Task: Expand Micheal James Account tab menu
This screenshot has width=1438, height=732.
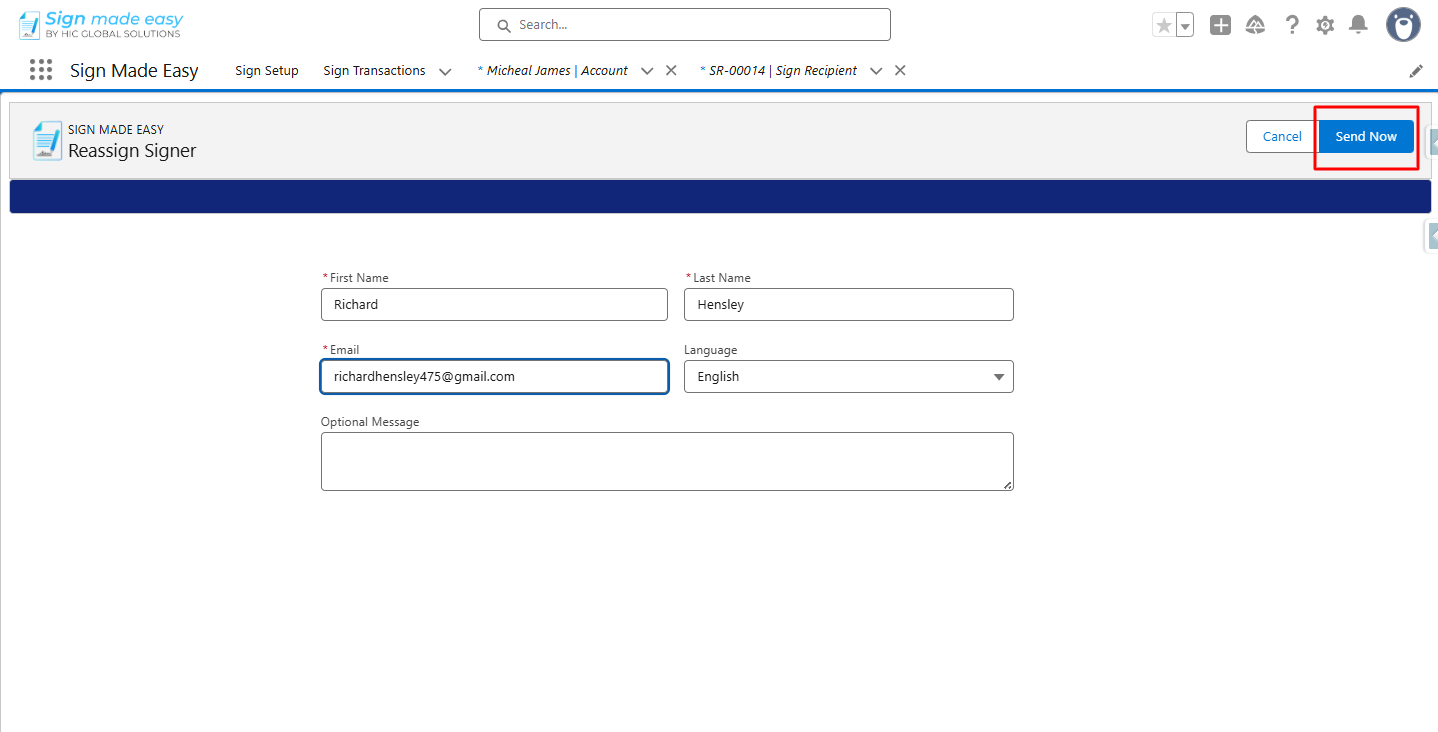Action: coord(647,72)
